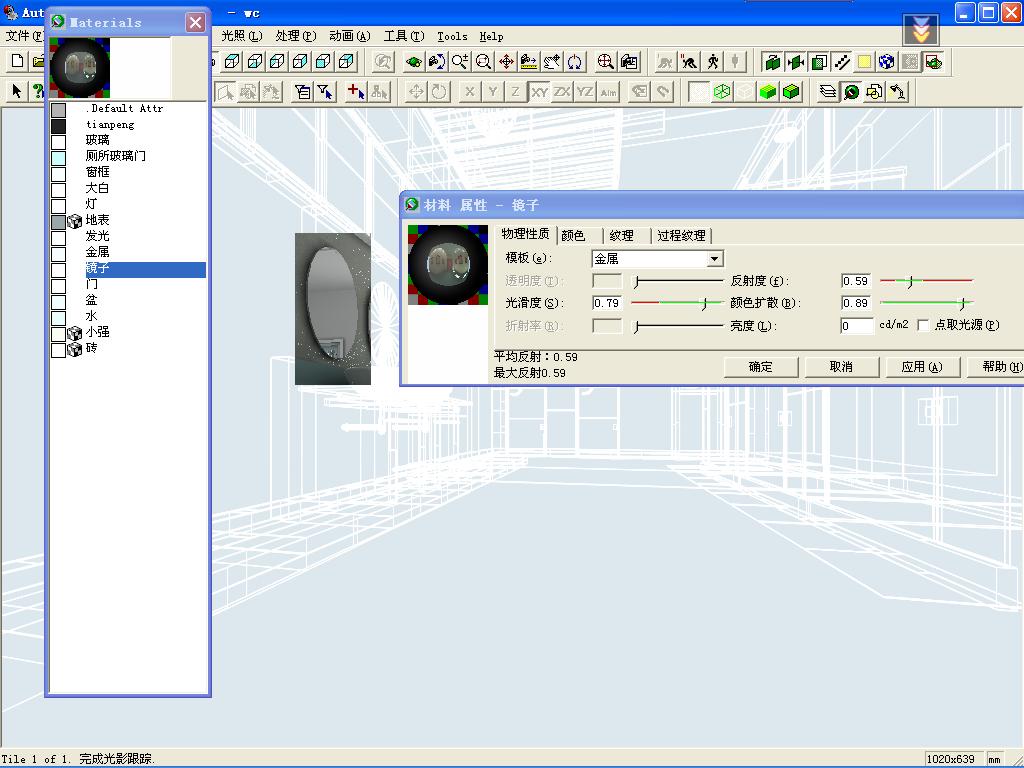Click the walking figure walkthrough icon
Image resolution: width=1024 pixels, height=768 pixels.
click(x=713, y=62)
